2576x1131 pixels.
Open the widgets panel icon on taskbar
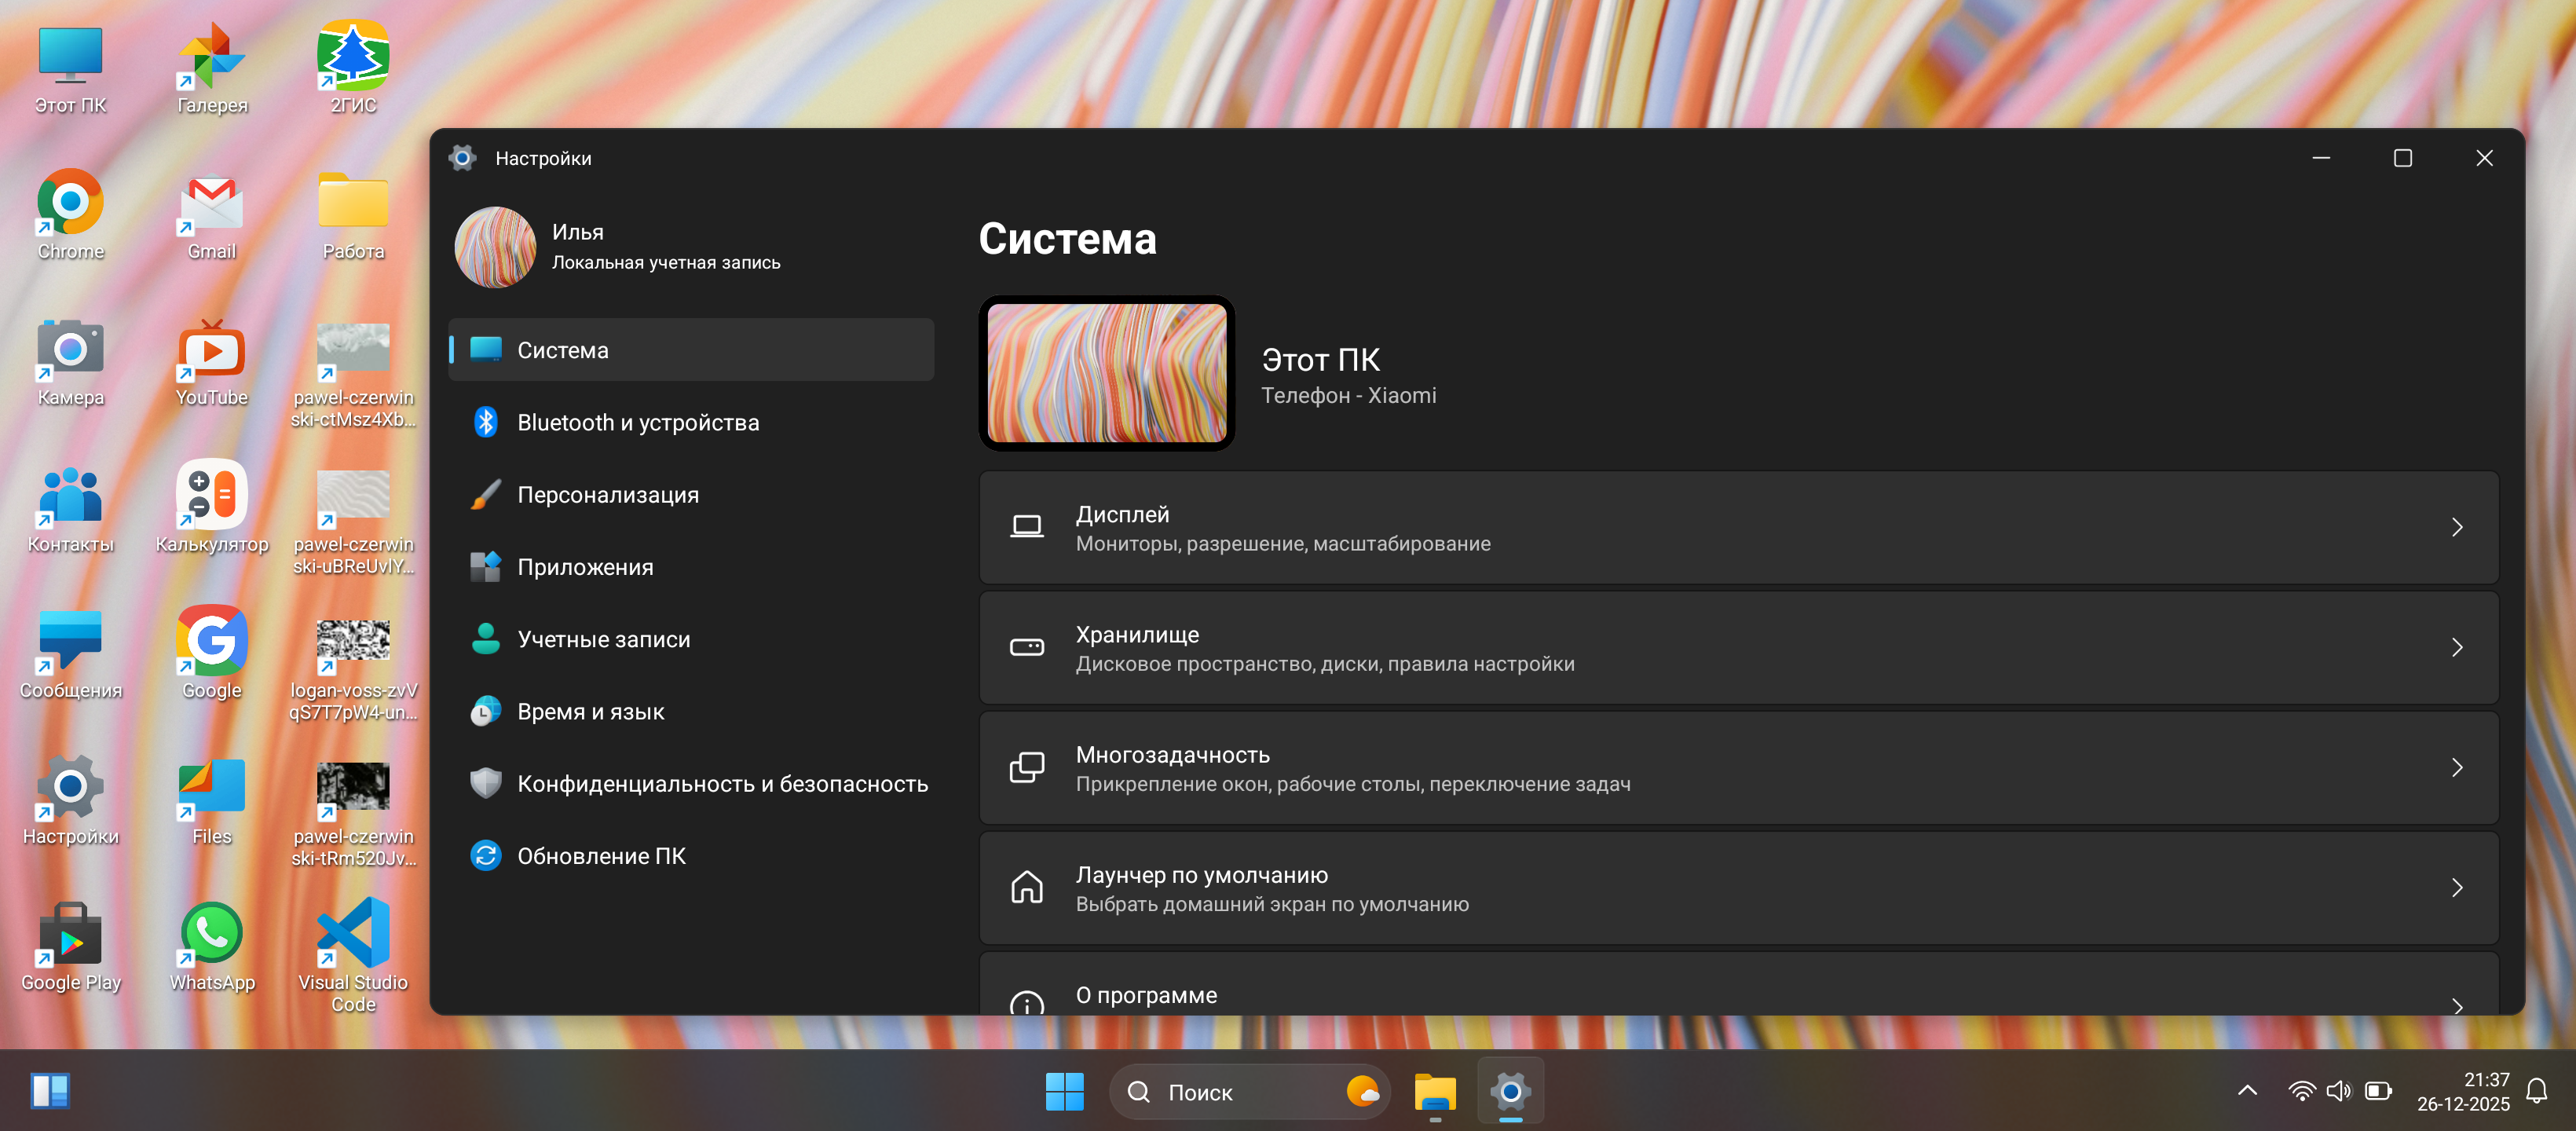coord(50,1091)
